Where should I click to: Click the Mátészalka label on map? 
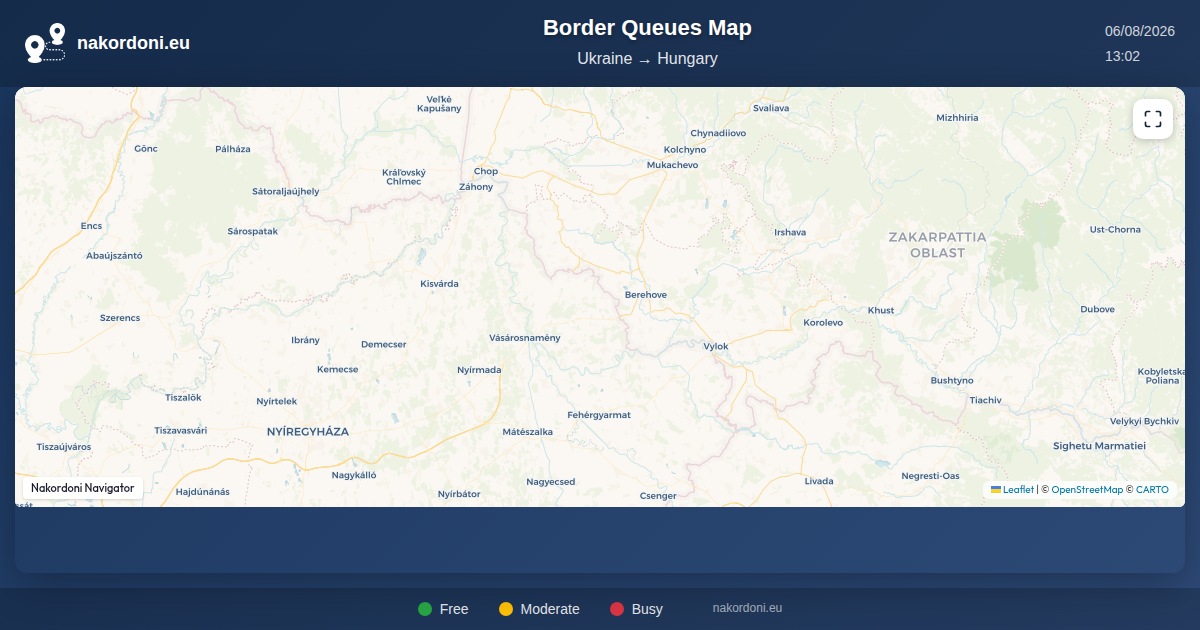[527, 432]
